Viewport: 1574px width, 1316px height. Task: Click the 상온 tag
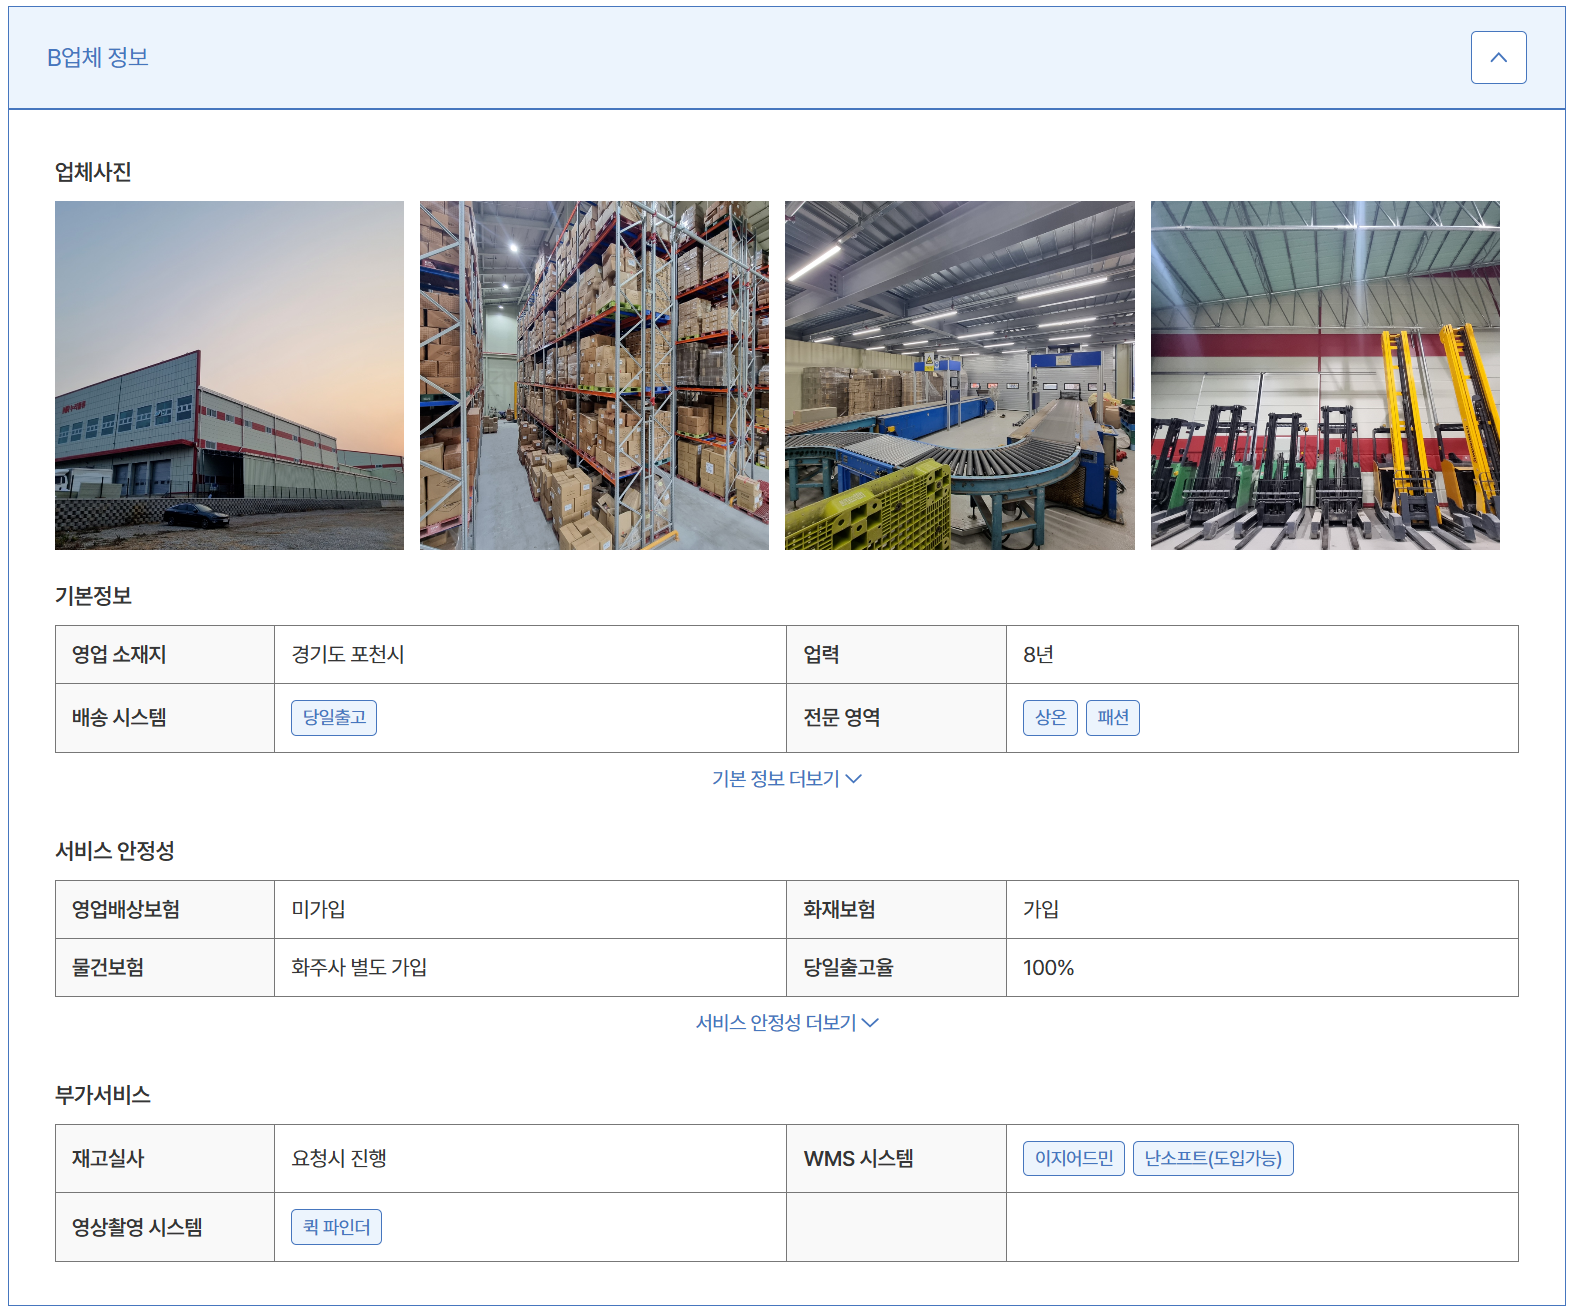coord(1050,718)
